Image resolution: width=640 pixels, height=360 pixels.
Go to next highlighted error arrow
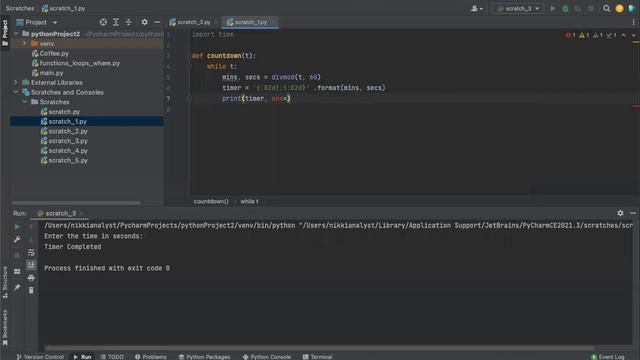pyautogui.click(x=633, y=36)
